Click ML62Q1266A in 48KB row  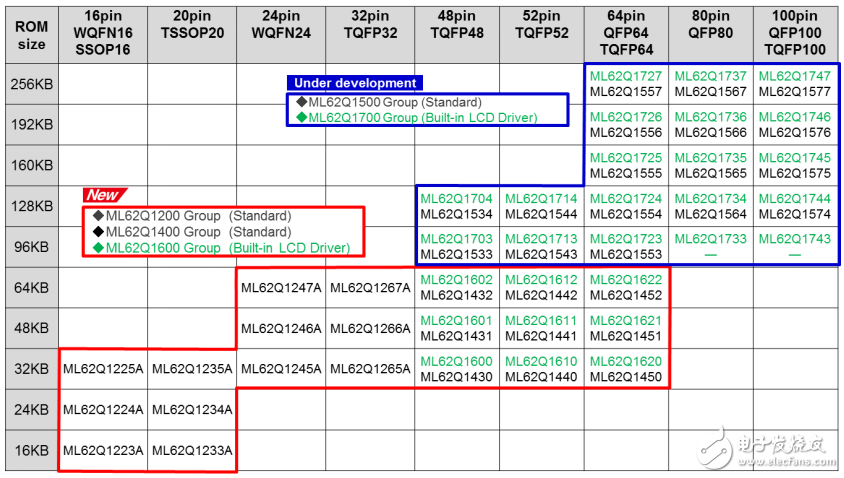point(370,328)
